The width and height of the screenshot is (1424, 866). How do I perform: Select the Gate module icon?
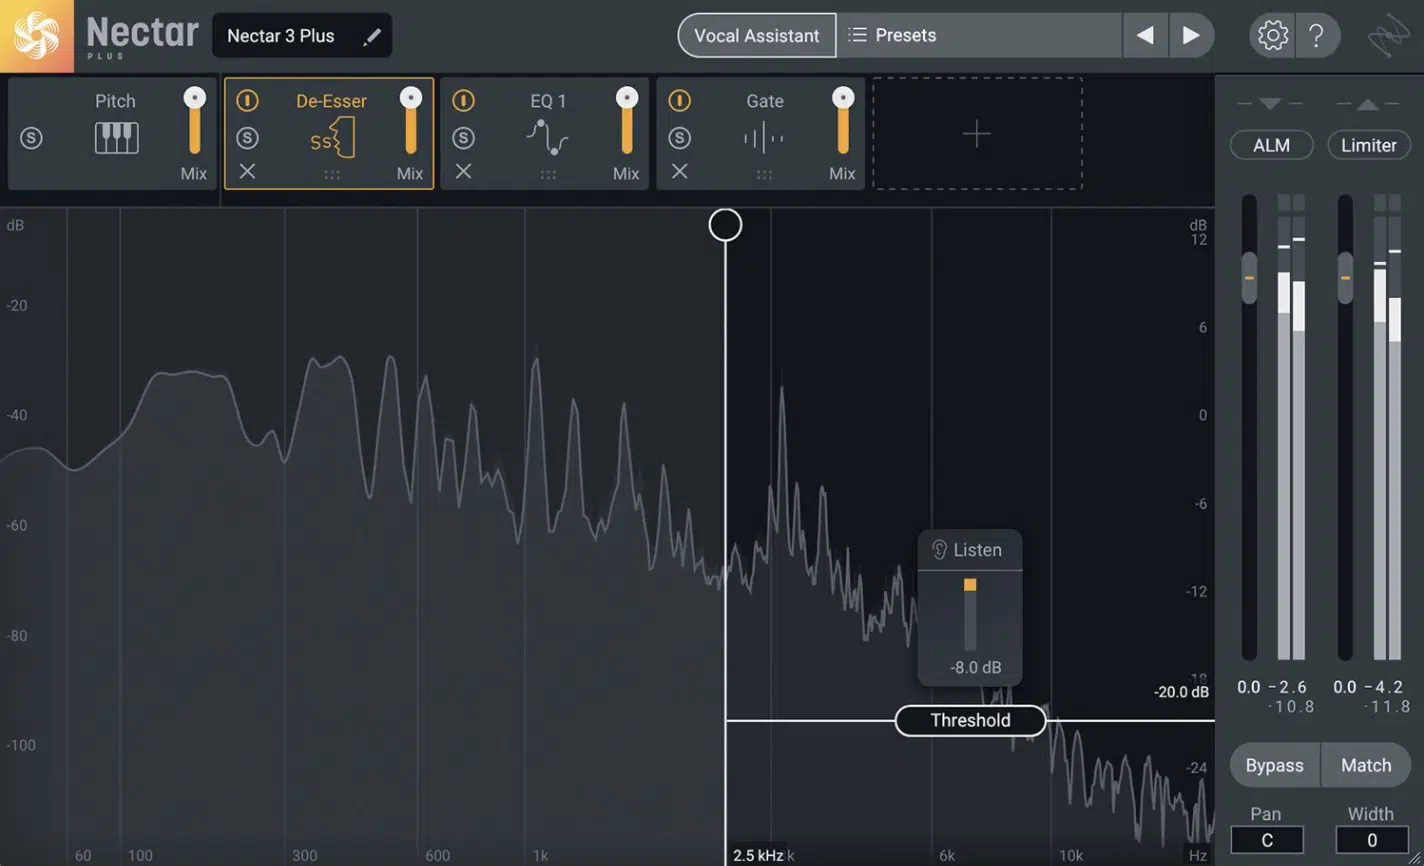764,139
